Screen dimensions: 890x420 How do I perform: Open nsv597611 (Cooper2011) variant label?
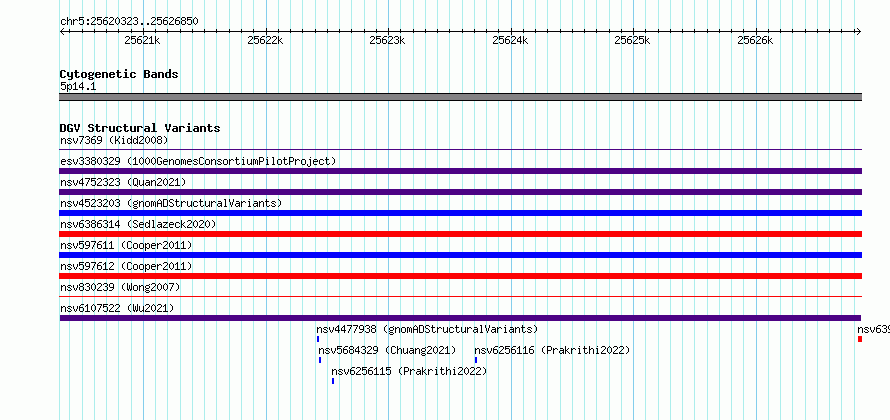(x=126, y=245)
